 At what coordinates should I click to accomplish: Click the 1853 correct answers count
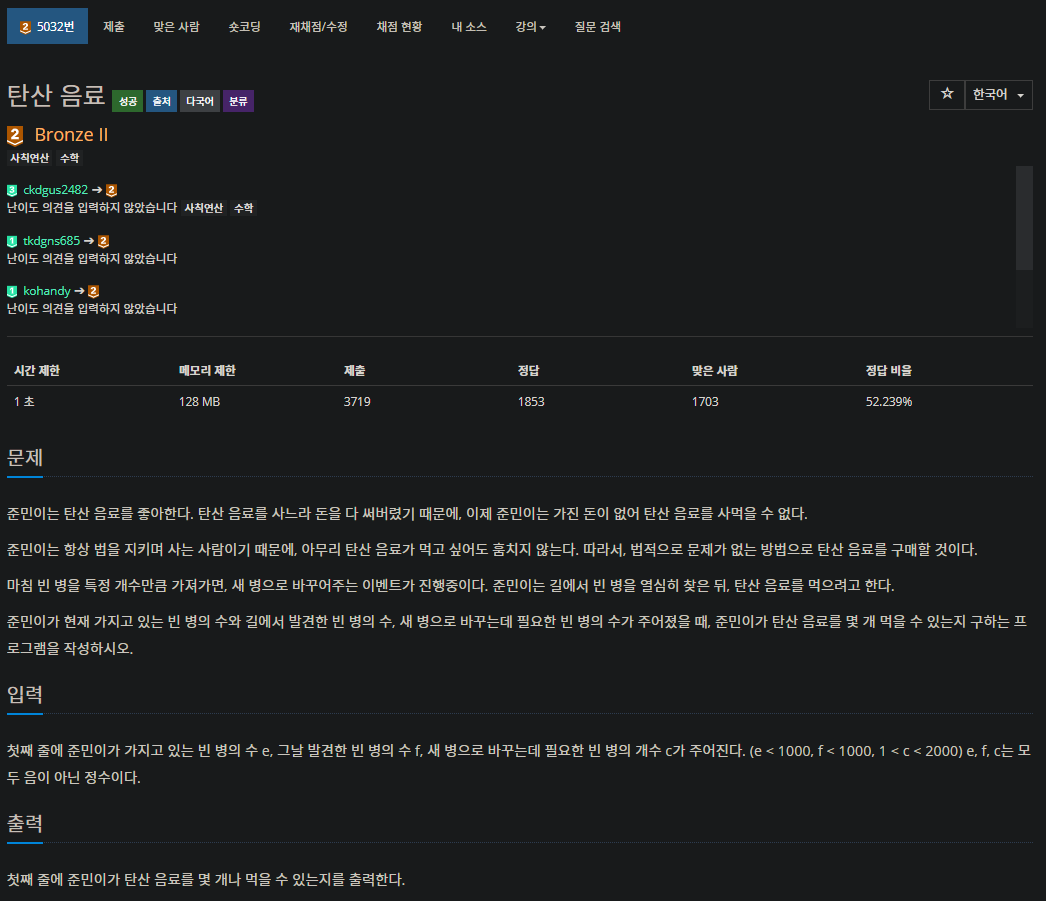point(531,401)
